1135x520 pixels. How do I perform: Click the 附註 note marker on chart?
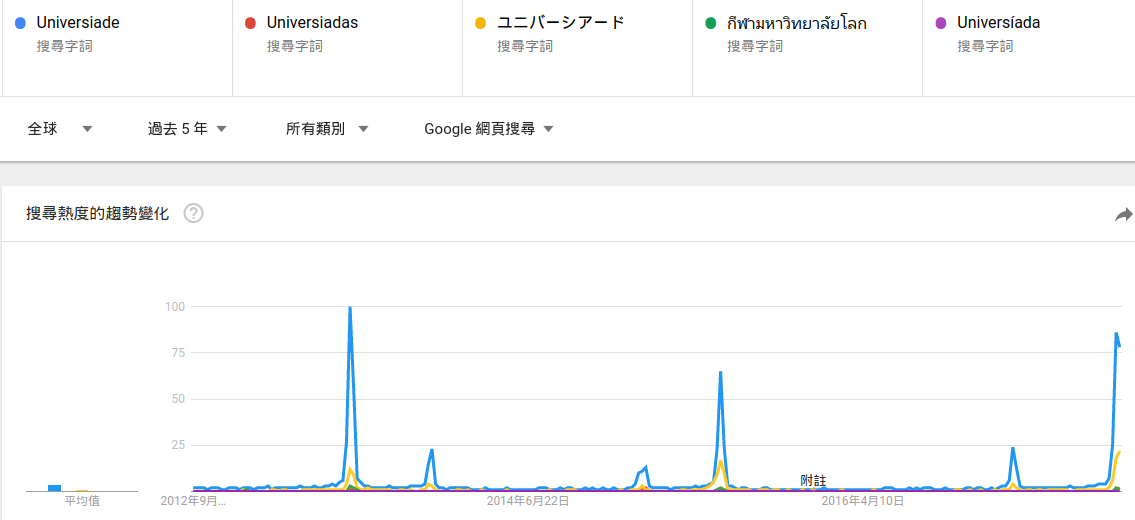click(814, 481)
